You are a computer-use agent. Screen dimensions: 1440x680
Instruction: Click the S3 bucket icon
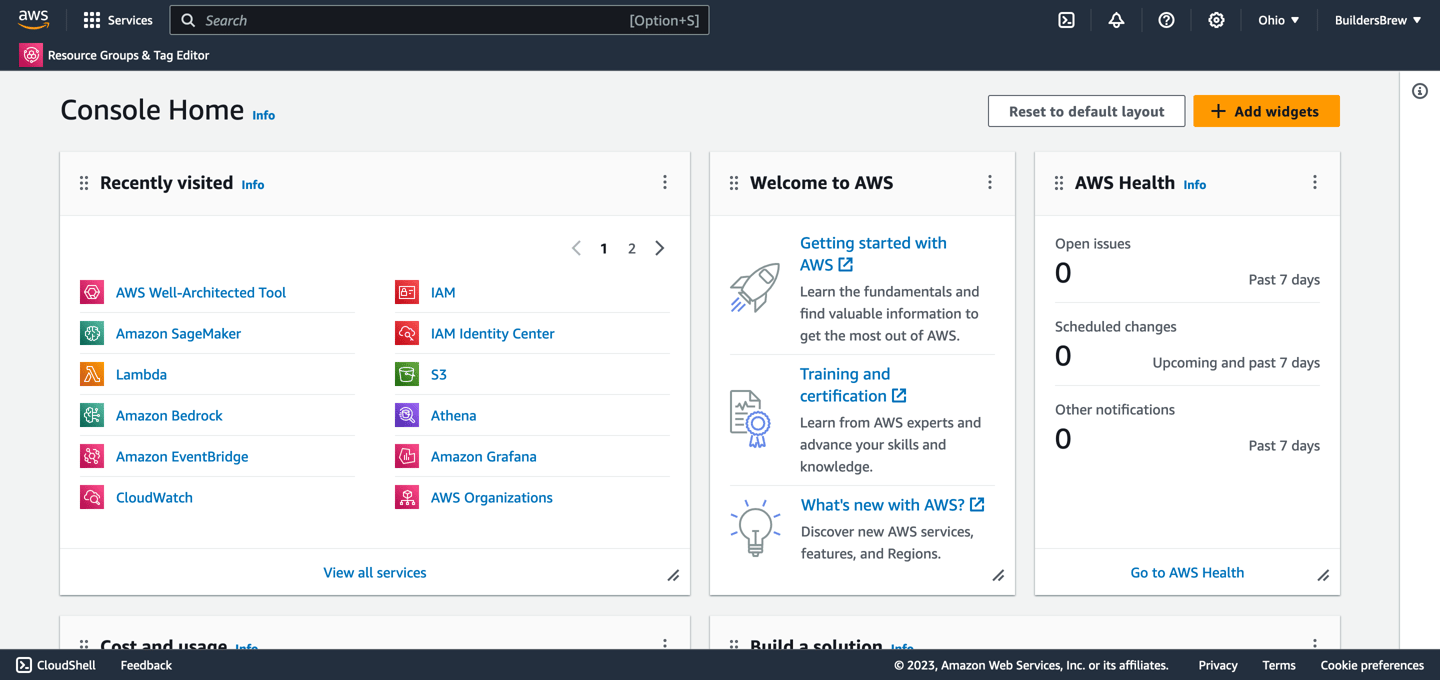(x=407, y=375)
